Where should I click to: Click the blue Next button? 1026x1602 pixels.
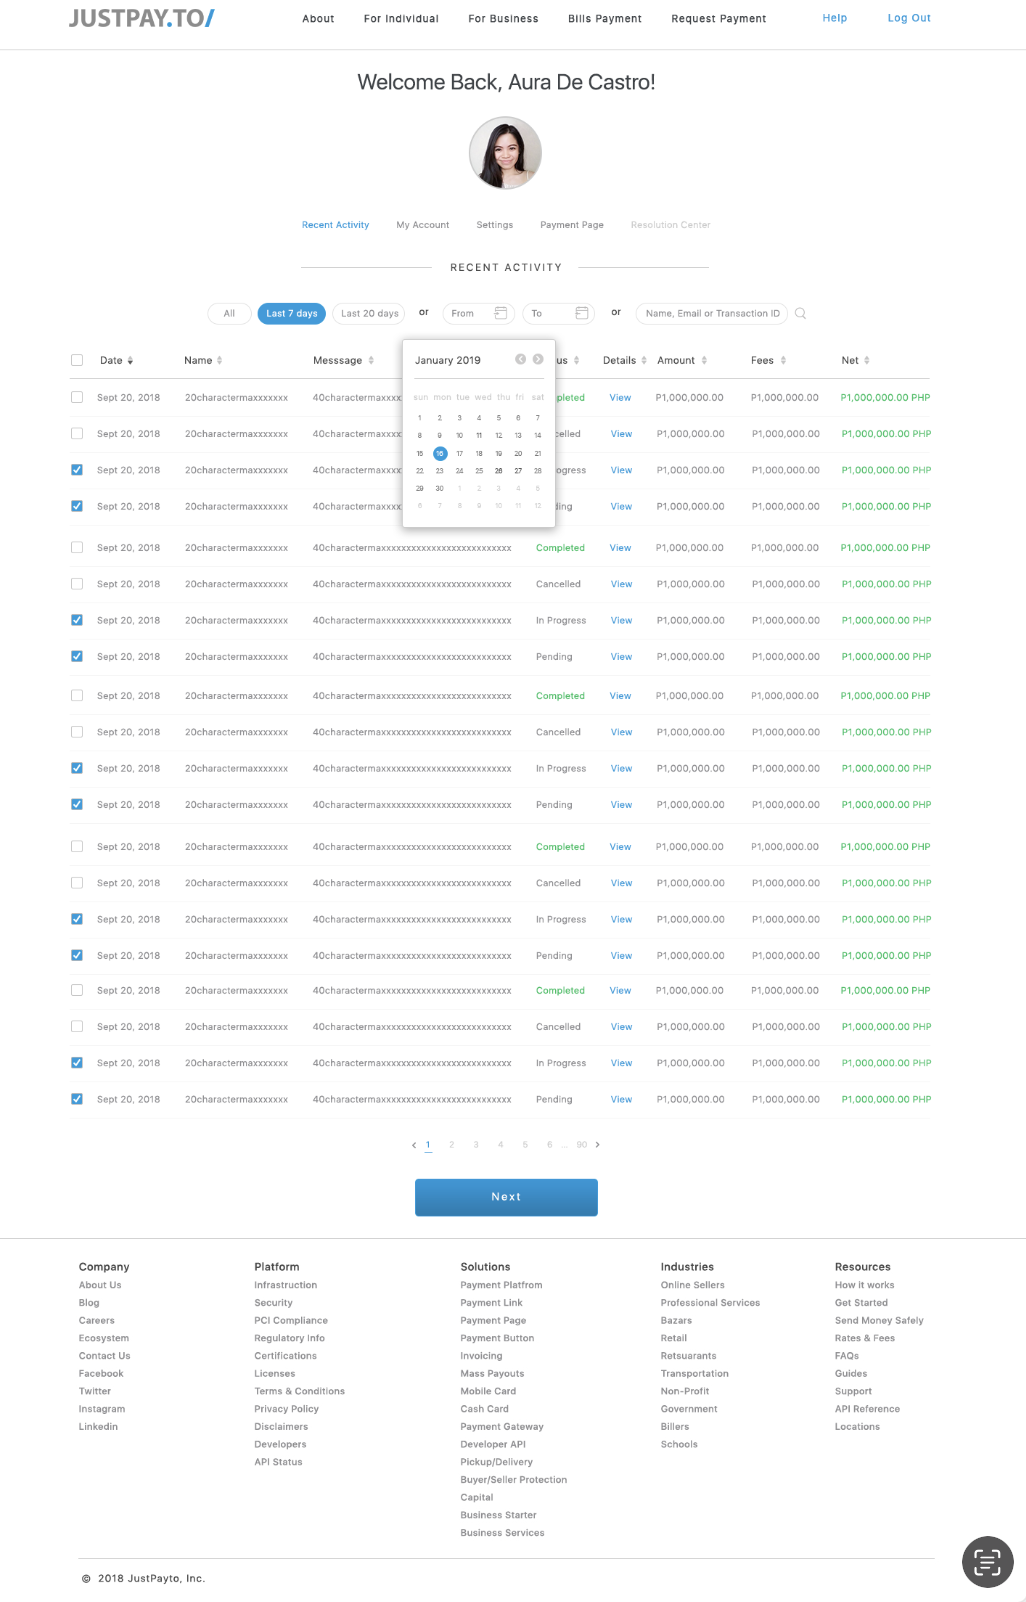click(506, 1197)
